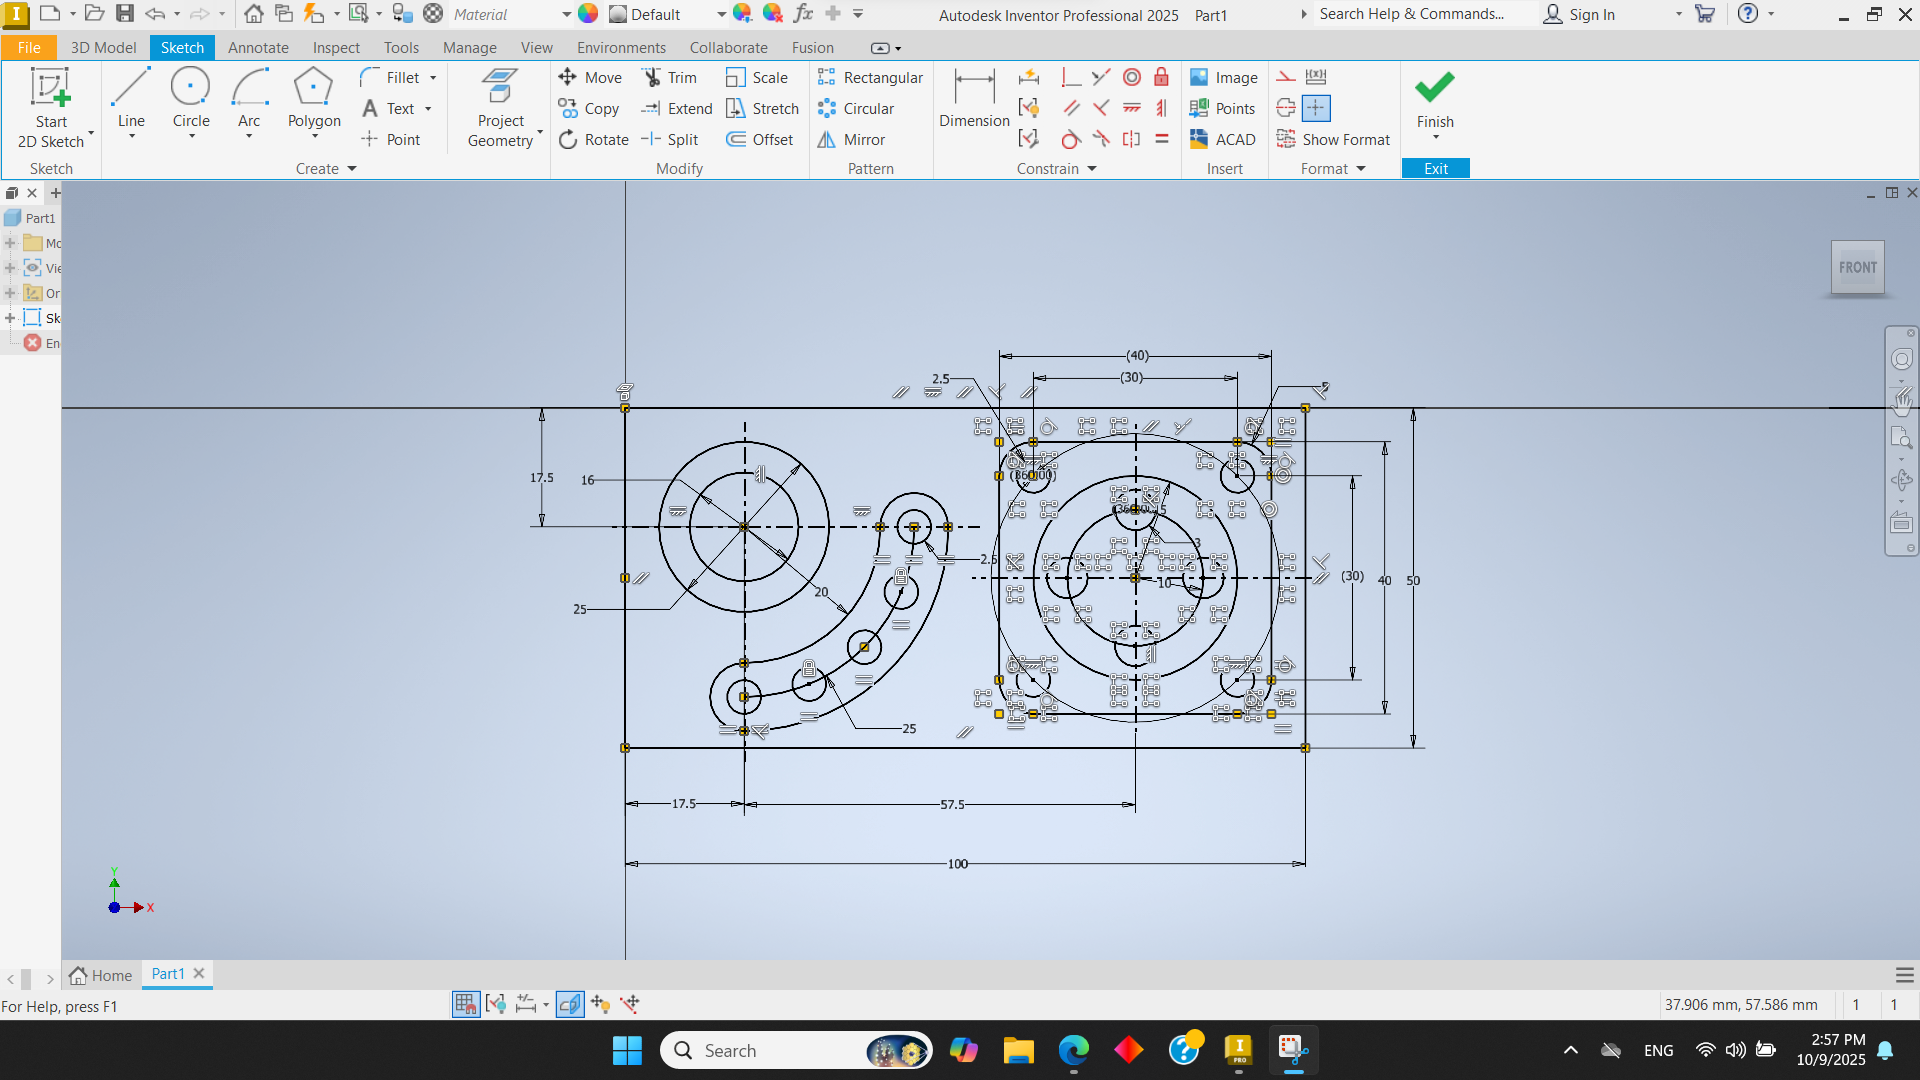
Task: Click the FRONT face of ViewCube
Action: (1857, 267)
